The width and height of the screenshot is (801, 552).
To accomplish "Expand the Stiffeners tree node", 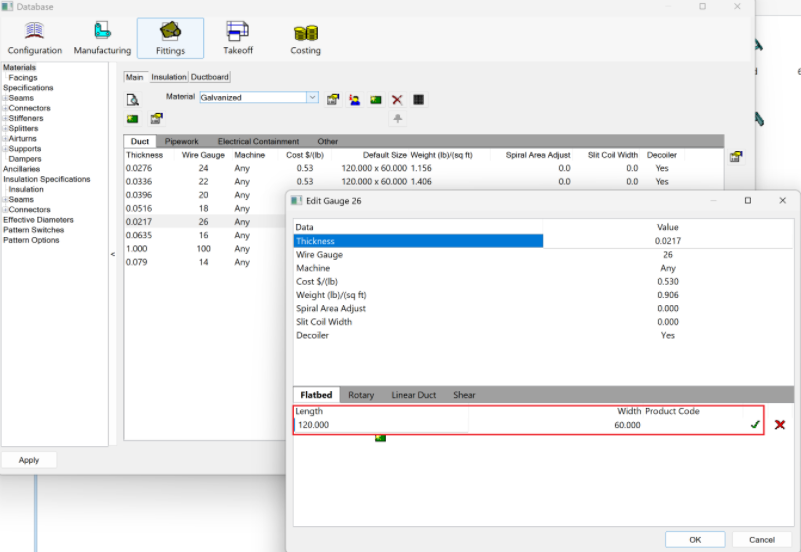I will (5, 118).
